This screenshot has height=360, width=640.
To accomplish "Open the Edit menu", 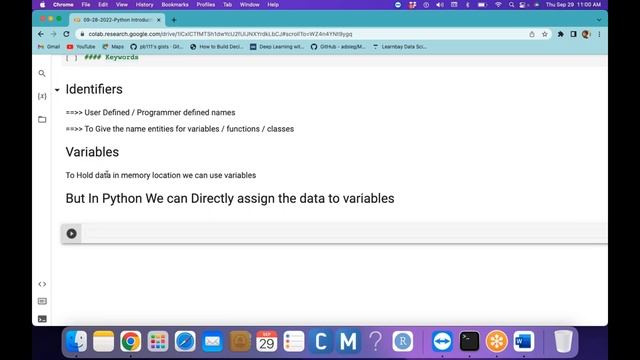I will point(103,5).
